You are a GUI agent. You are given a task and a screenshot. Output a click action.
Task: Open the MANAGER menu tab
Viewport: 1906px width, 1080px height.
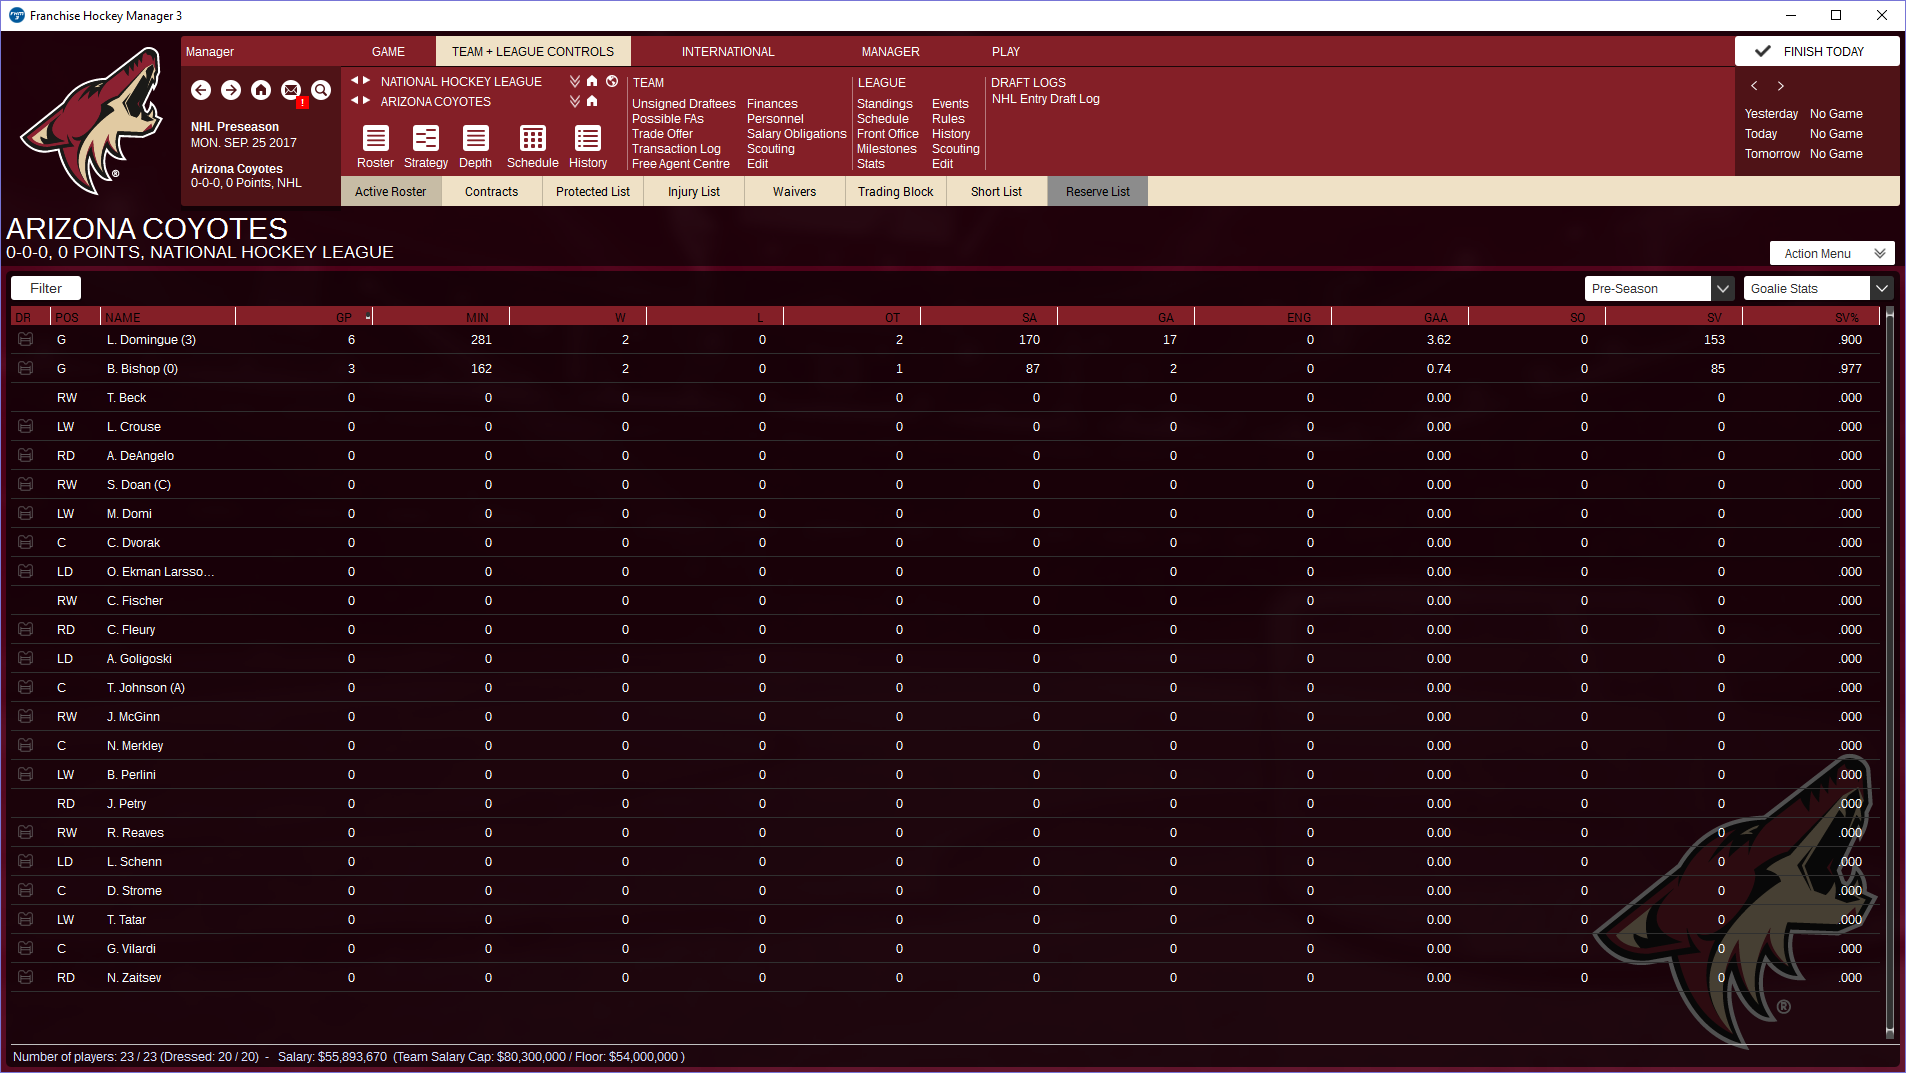[890, 52]
